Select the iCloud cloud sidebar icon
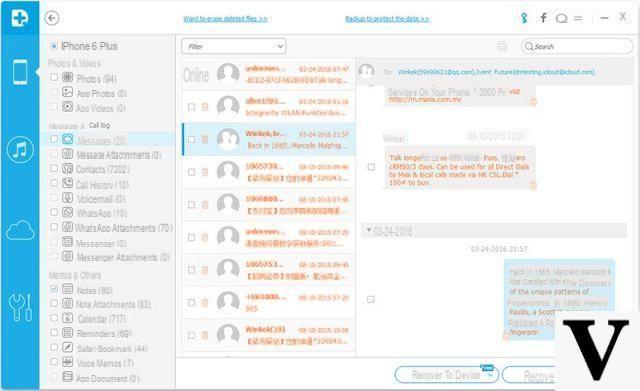This screenshot has height=391, width=640. [x=20, y=231]
